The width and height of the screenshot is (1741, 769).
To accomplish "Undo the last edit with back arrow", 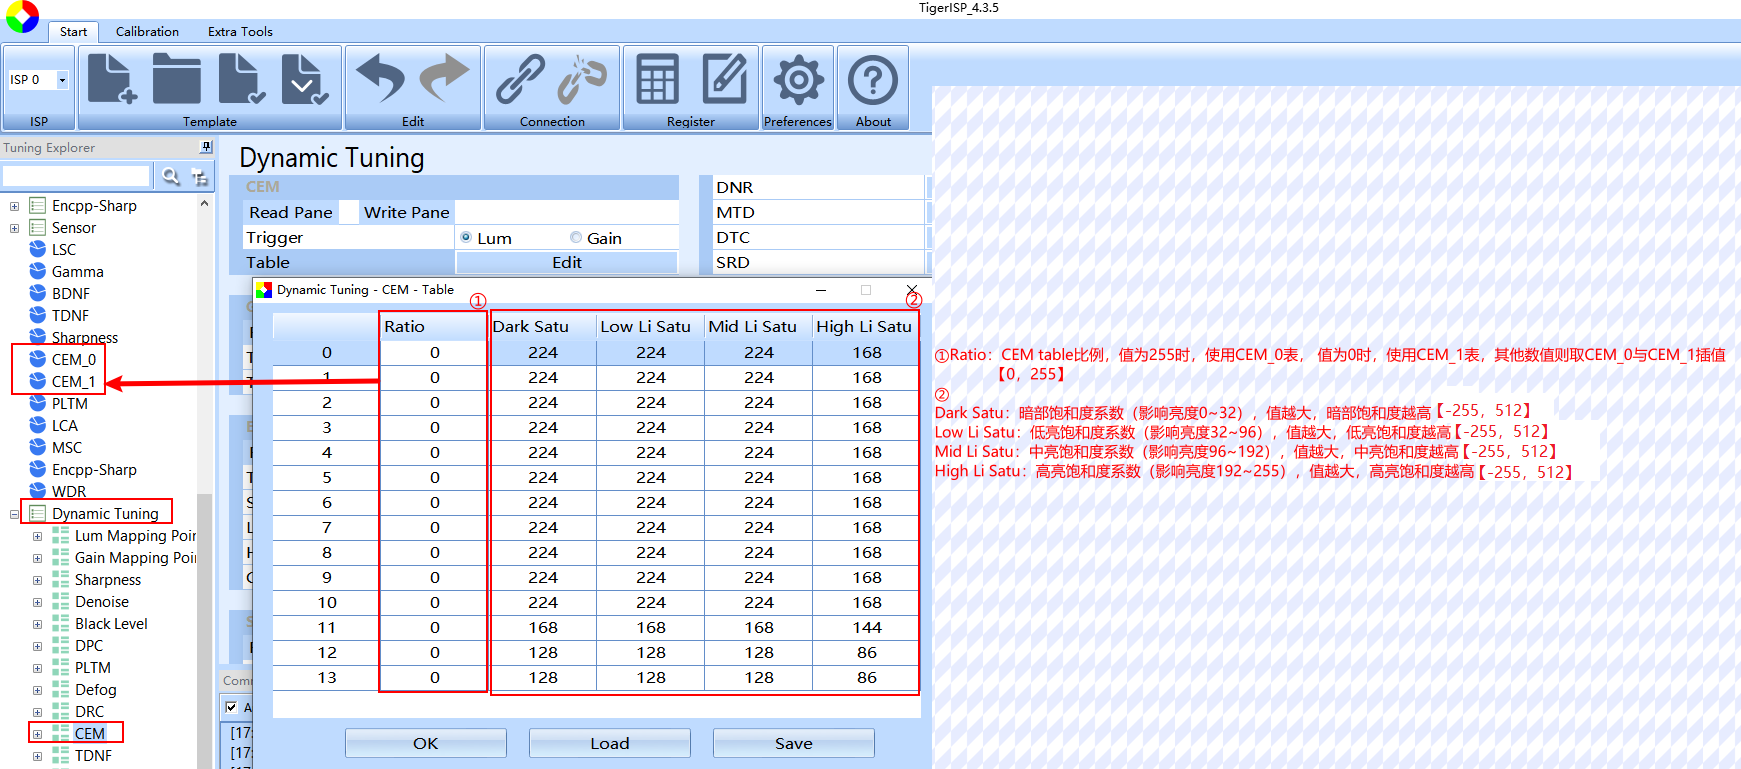I will coord(381,79).
